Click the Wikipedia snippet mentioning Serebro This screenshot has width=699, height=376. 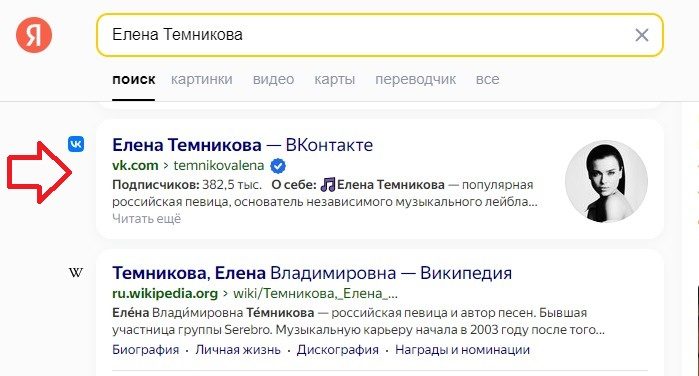[x=358, y=321]
